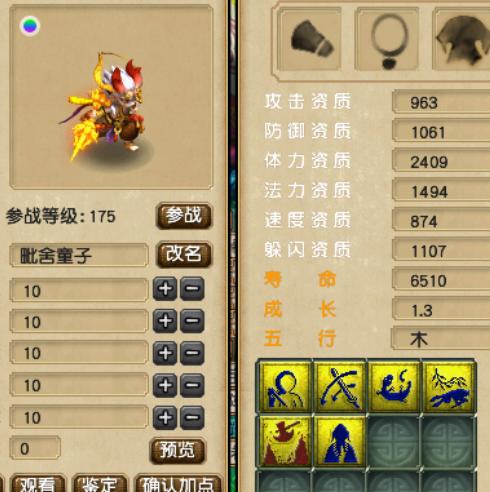Click the wrist guard equipment slot icon
Screen dimensions: 490x492
coord(310,40)
